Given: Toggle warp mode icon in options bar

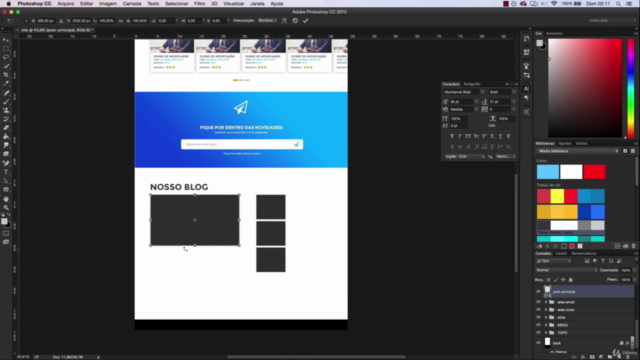Looking at the screenshot, I should [x=284, y=21].
